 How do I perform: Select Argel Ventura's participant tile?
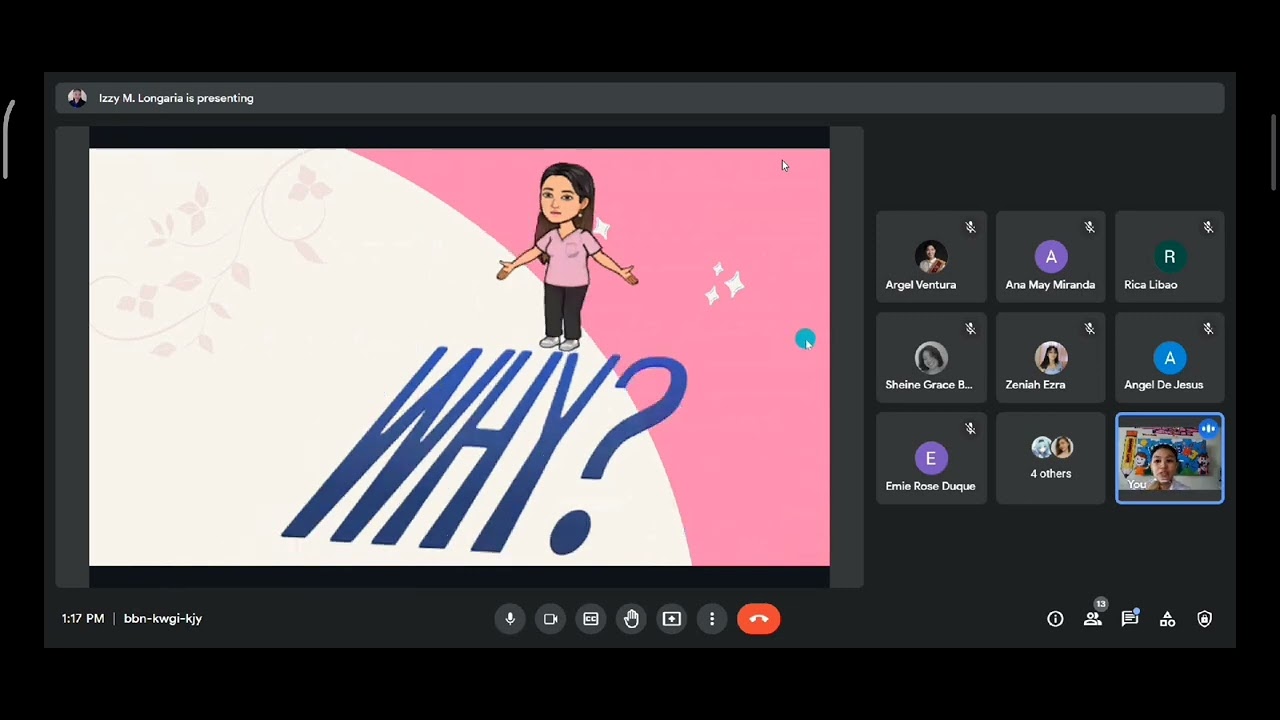click(x=931, y=257)
